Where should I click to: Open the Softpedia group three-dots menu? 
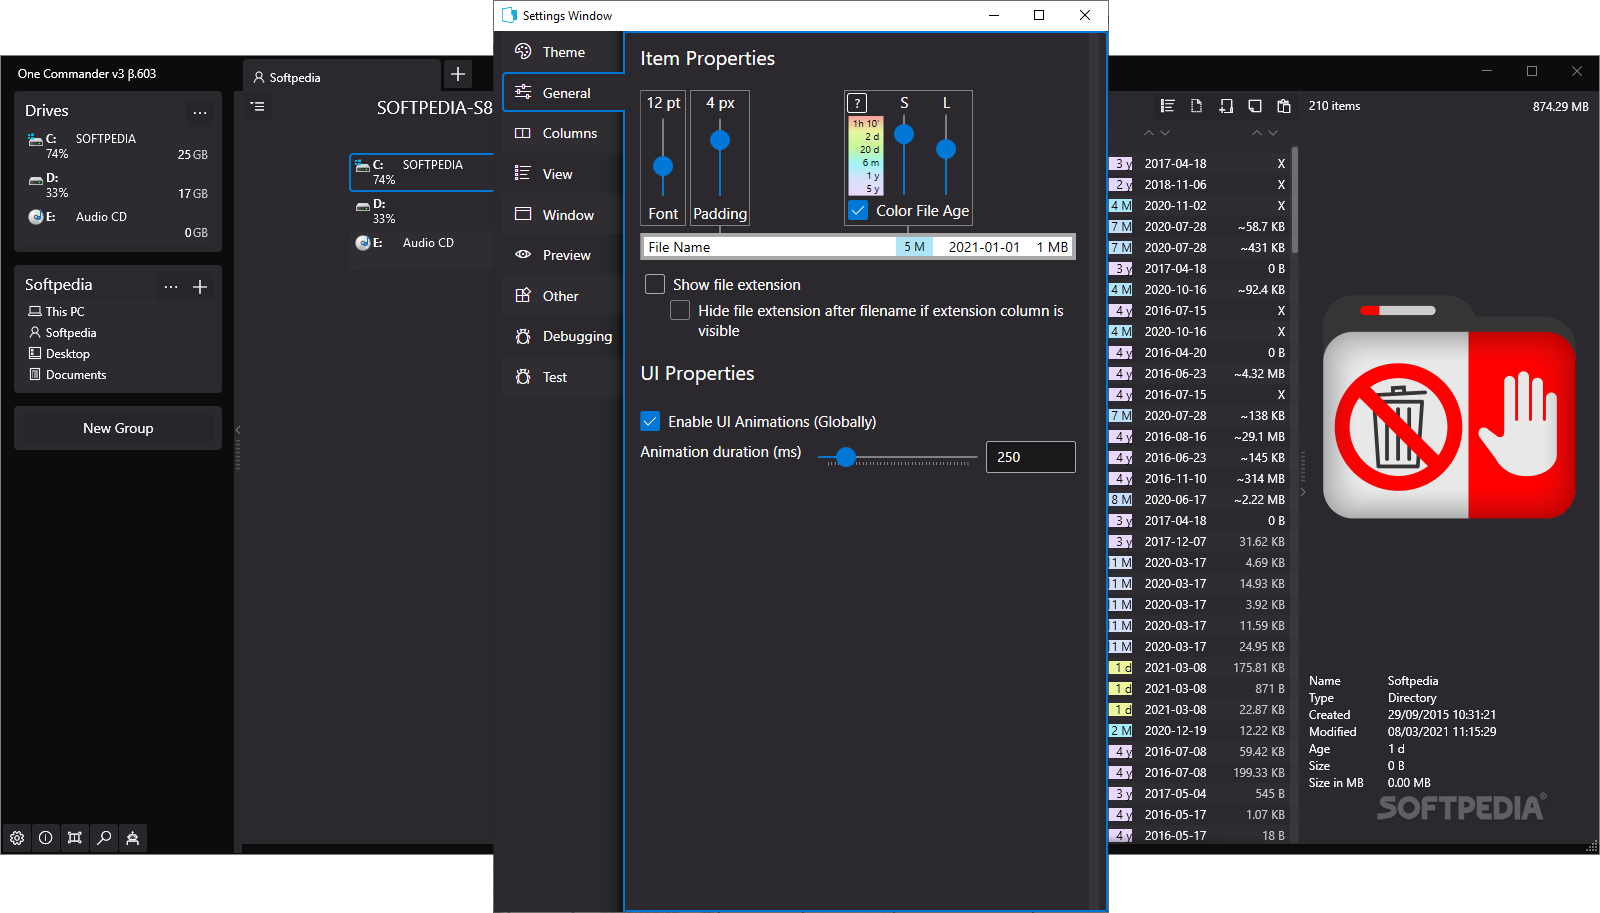171,287
